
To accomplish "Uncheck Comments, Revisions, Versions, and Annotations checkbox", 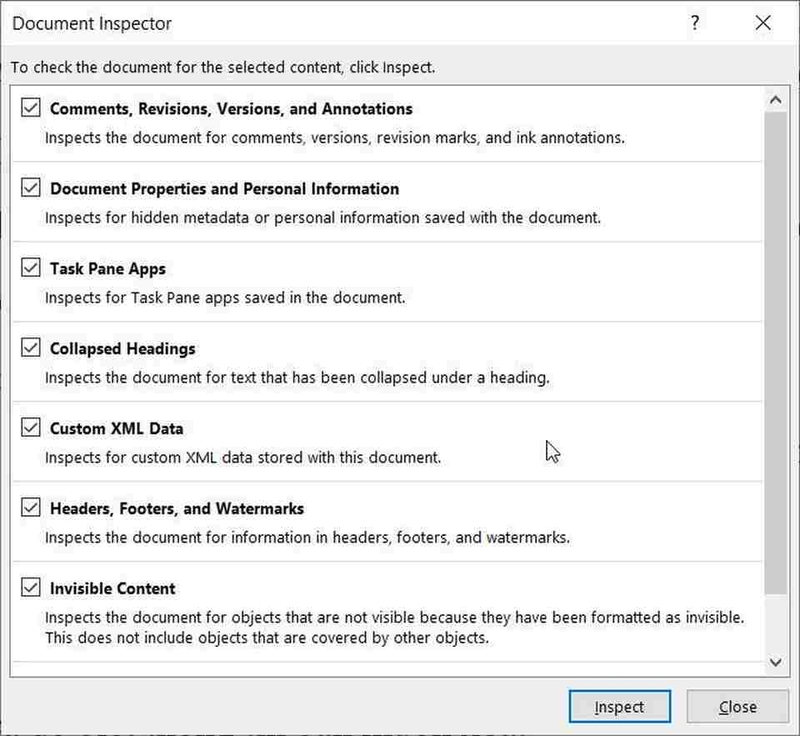I will [x=30, y=108].
